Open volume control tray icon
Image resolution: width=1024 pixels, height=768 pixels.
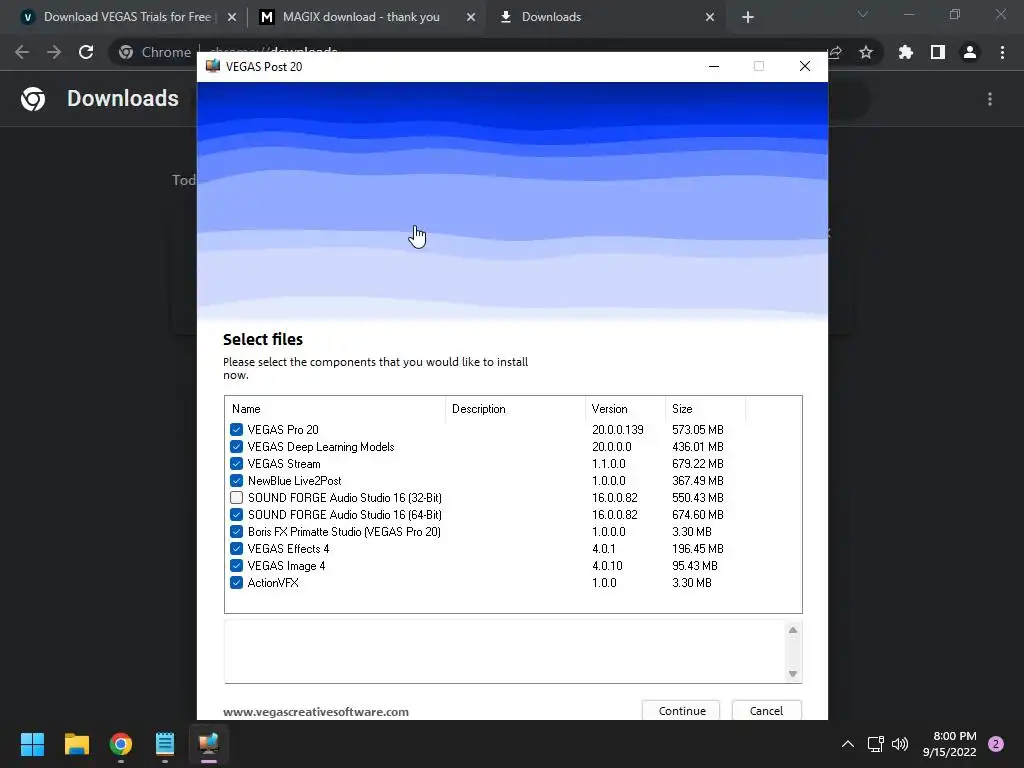click(900, 744)
